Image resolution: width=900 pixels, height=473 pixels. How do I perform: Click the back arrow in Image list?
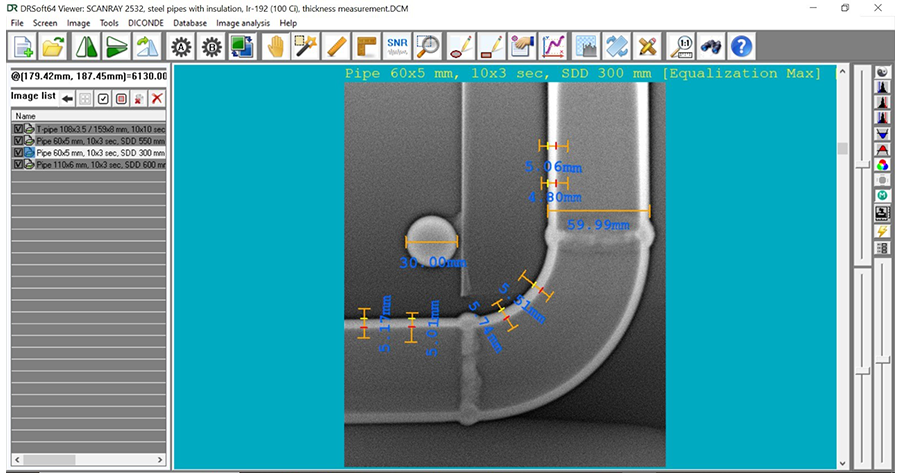coord(68,98)
